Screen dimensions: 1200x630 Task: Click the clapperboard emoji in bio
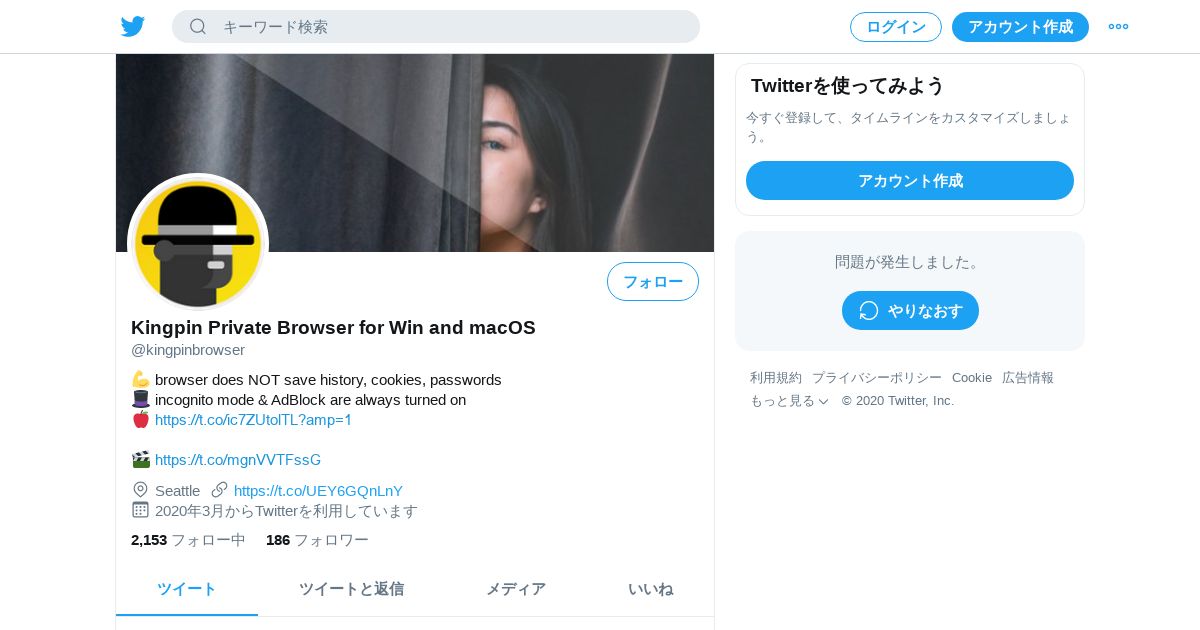140,459
